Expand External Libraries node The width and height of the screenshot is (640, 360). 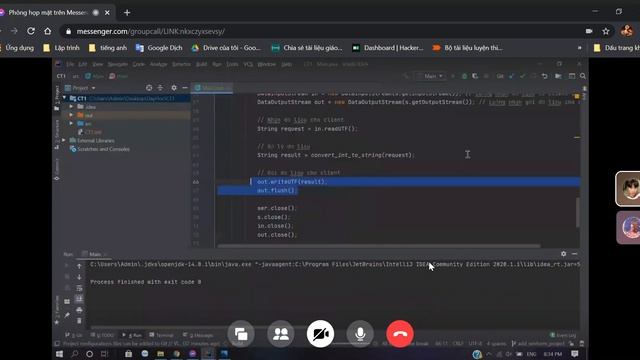[64, 140]
